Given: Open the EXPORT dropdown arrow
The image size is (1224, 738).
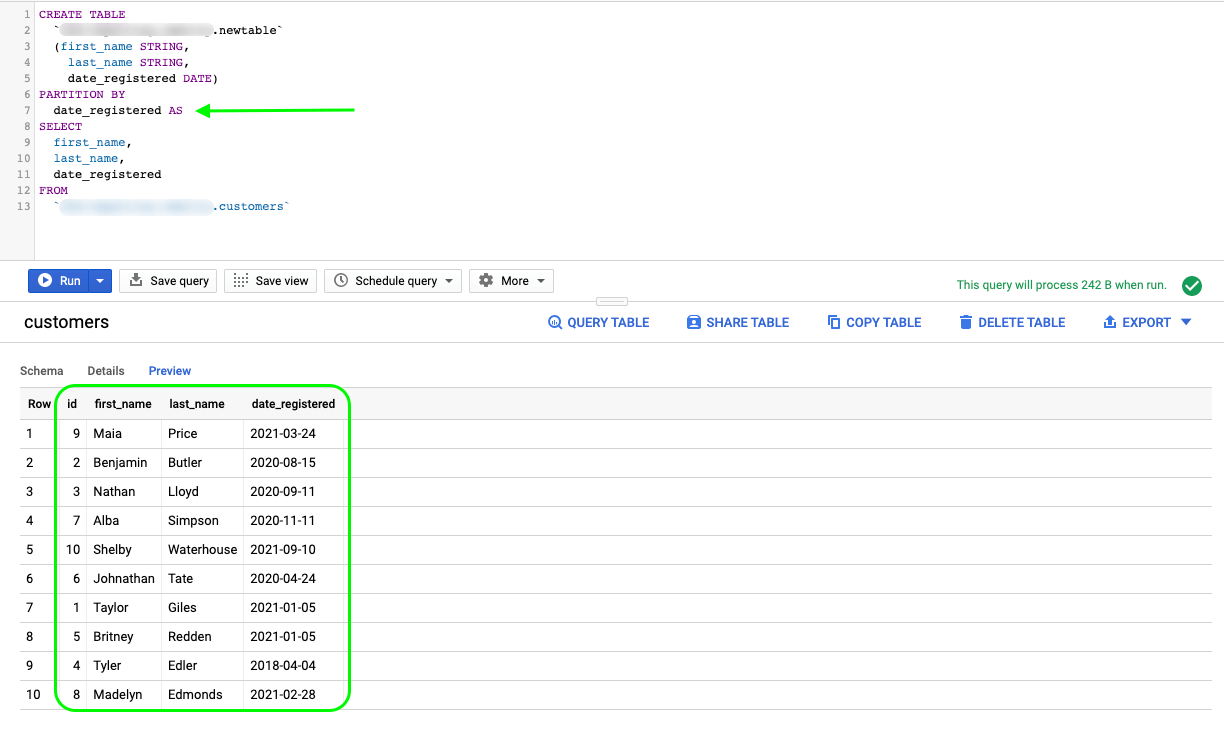Looking at the screenshot, I should click(1184, 322).
